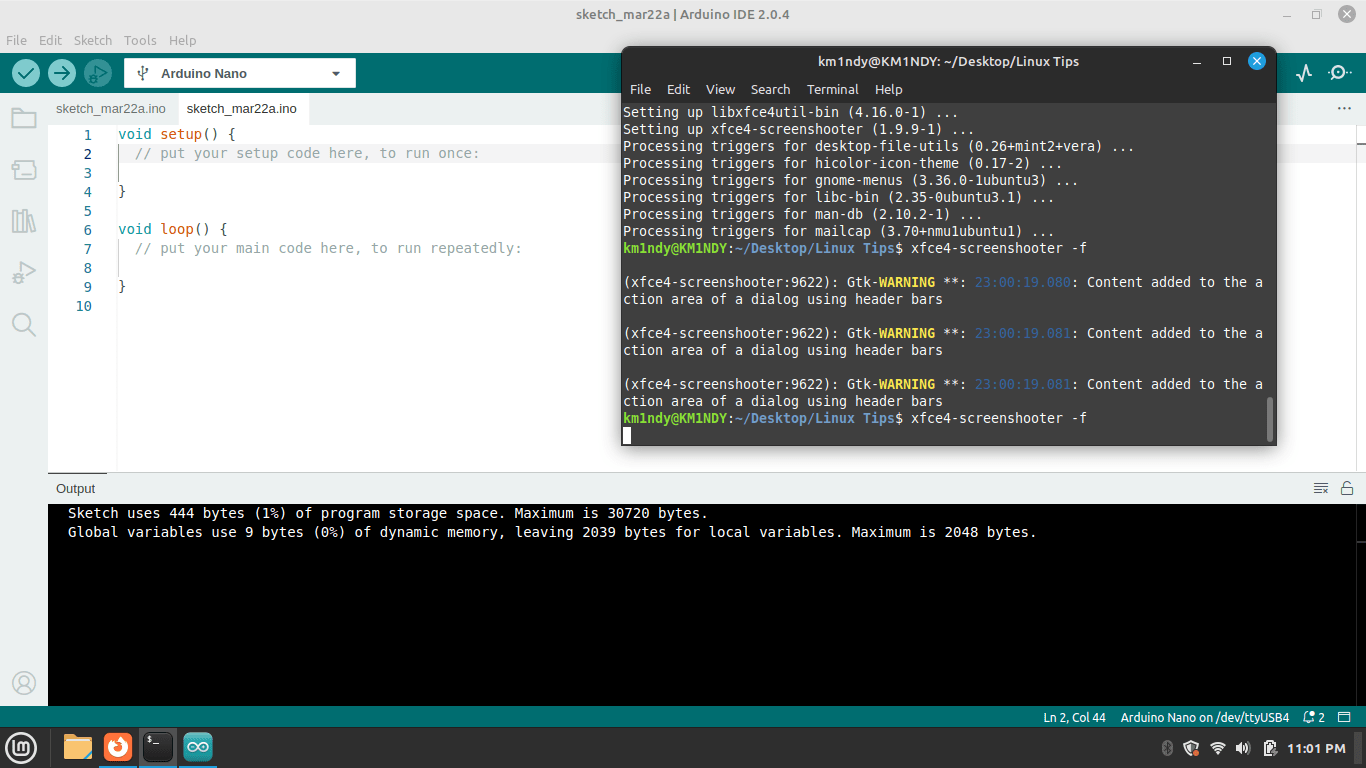This screenshot has width=1366, height=768.
Task: Toggle the Output panel scroll lock icon
Action: (x=1347, y=488)
